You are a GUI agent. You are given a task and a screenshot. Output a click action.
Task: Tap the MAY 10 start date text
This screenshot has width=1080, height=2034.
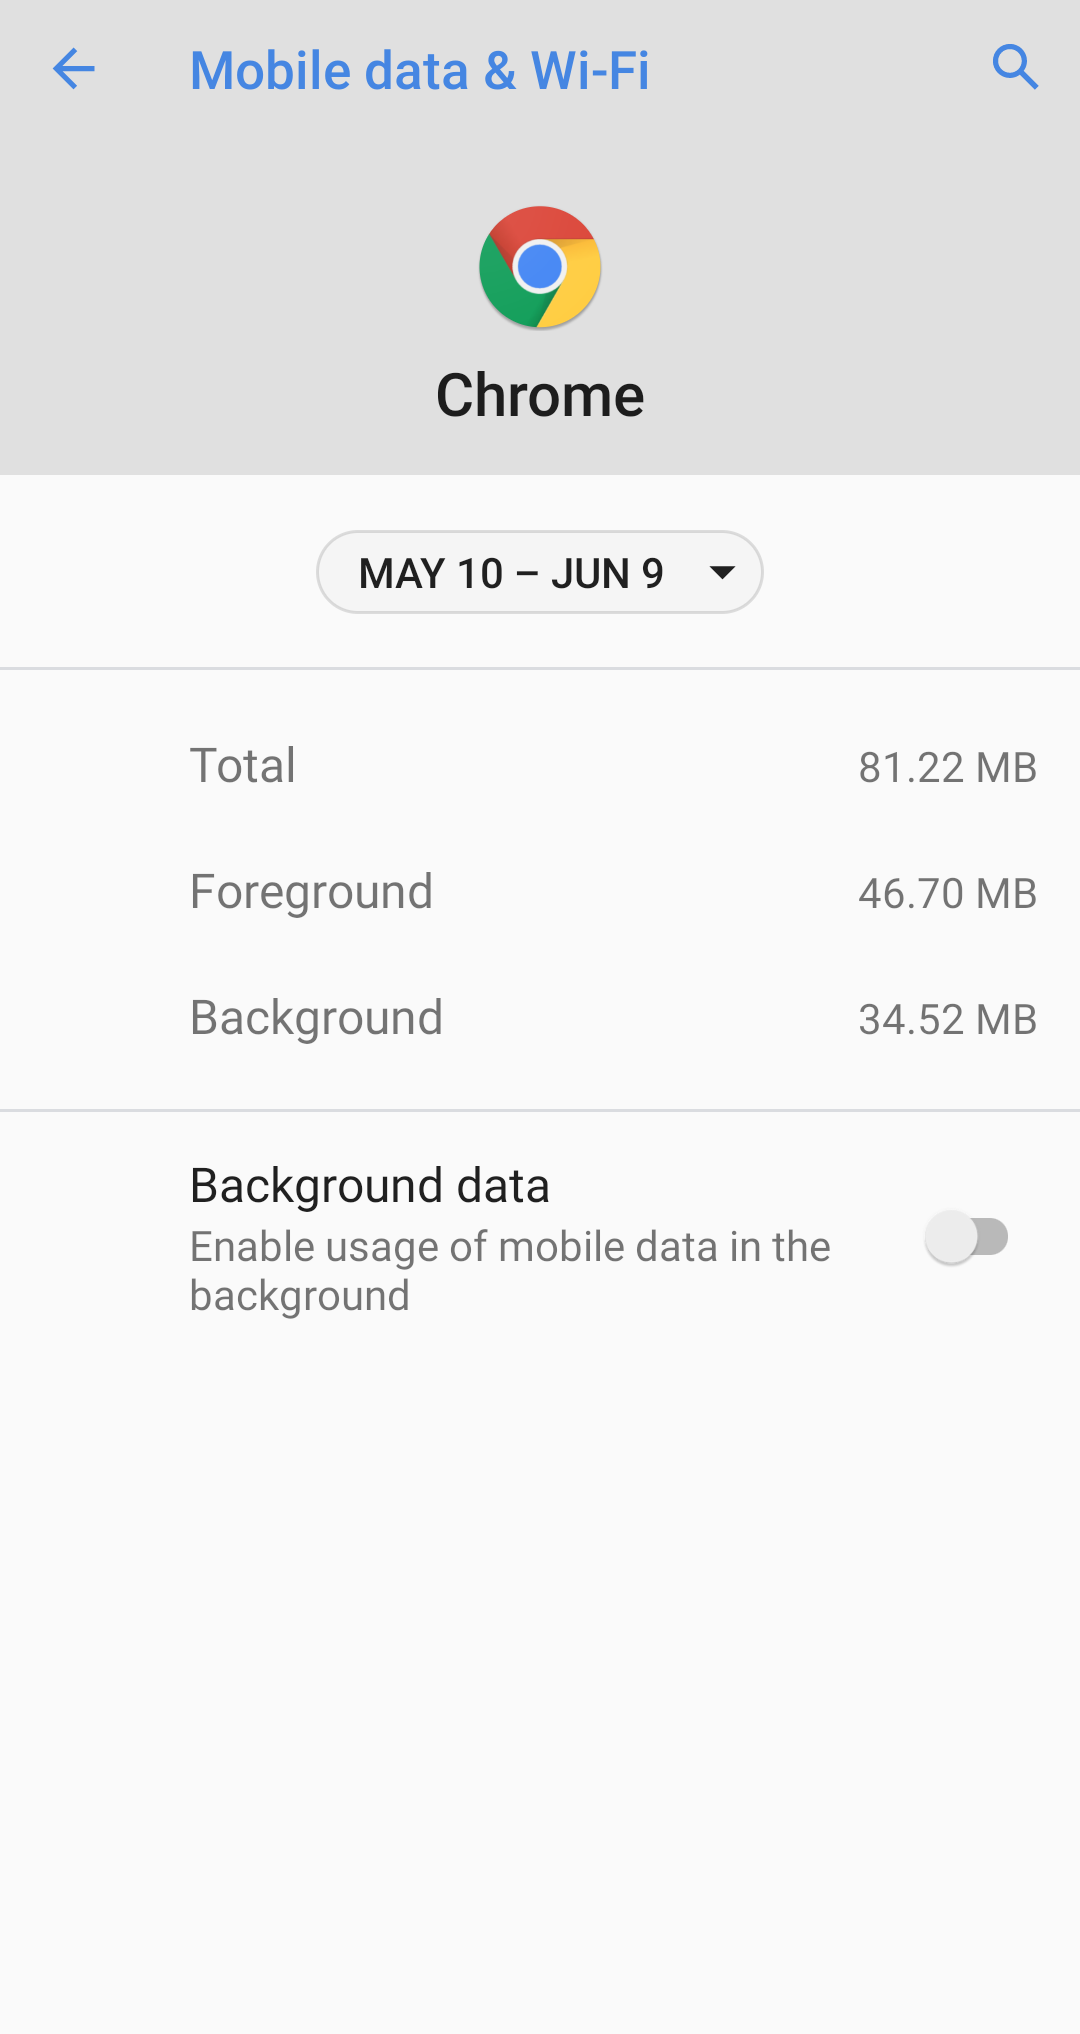[x=431, y=574]
